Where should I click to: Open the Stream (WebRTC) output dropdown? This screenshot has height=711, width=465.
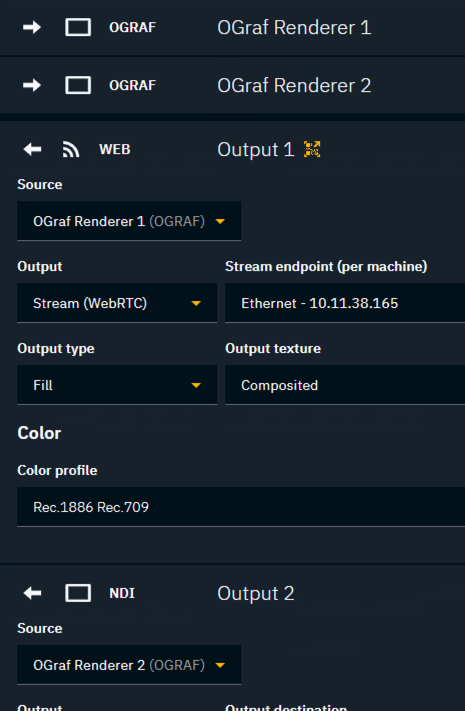[x=117, y=303]
